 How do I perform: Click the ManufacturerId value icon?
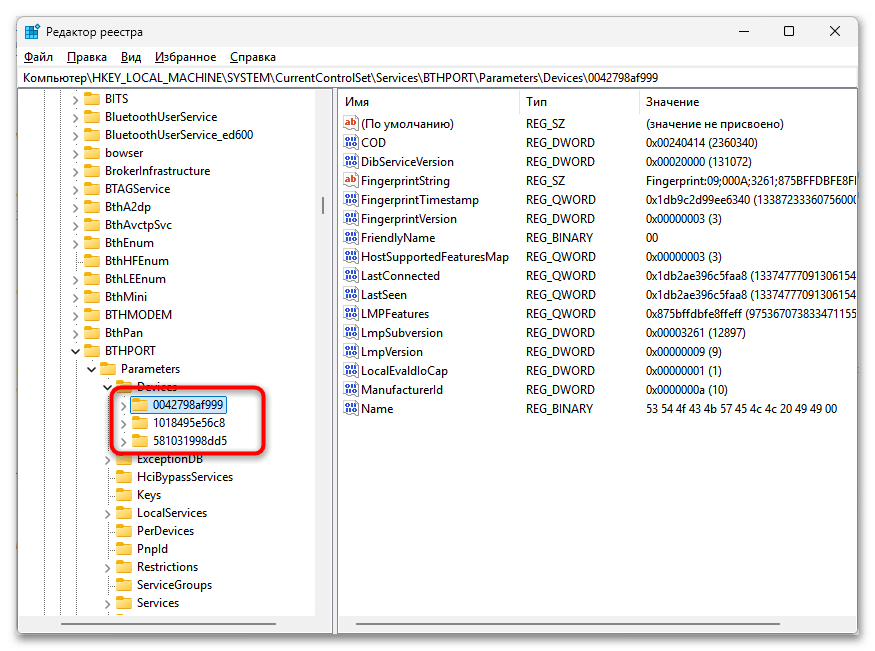350,389
